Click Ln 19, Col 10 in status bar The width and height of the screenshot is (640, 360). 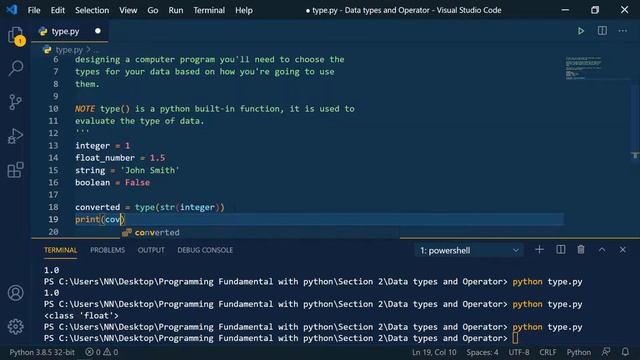[x=434, y=352]
